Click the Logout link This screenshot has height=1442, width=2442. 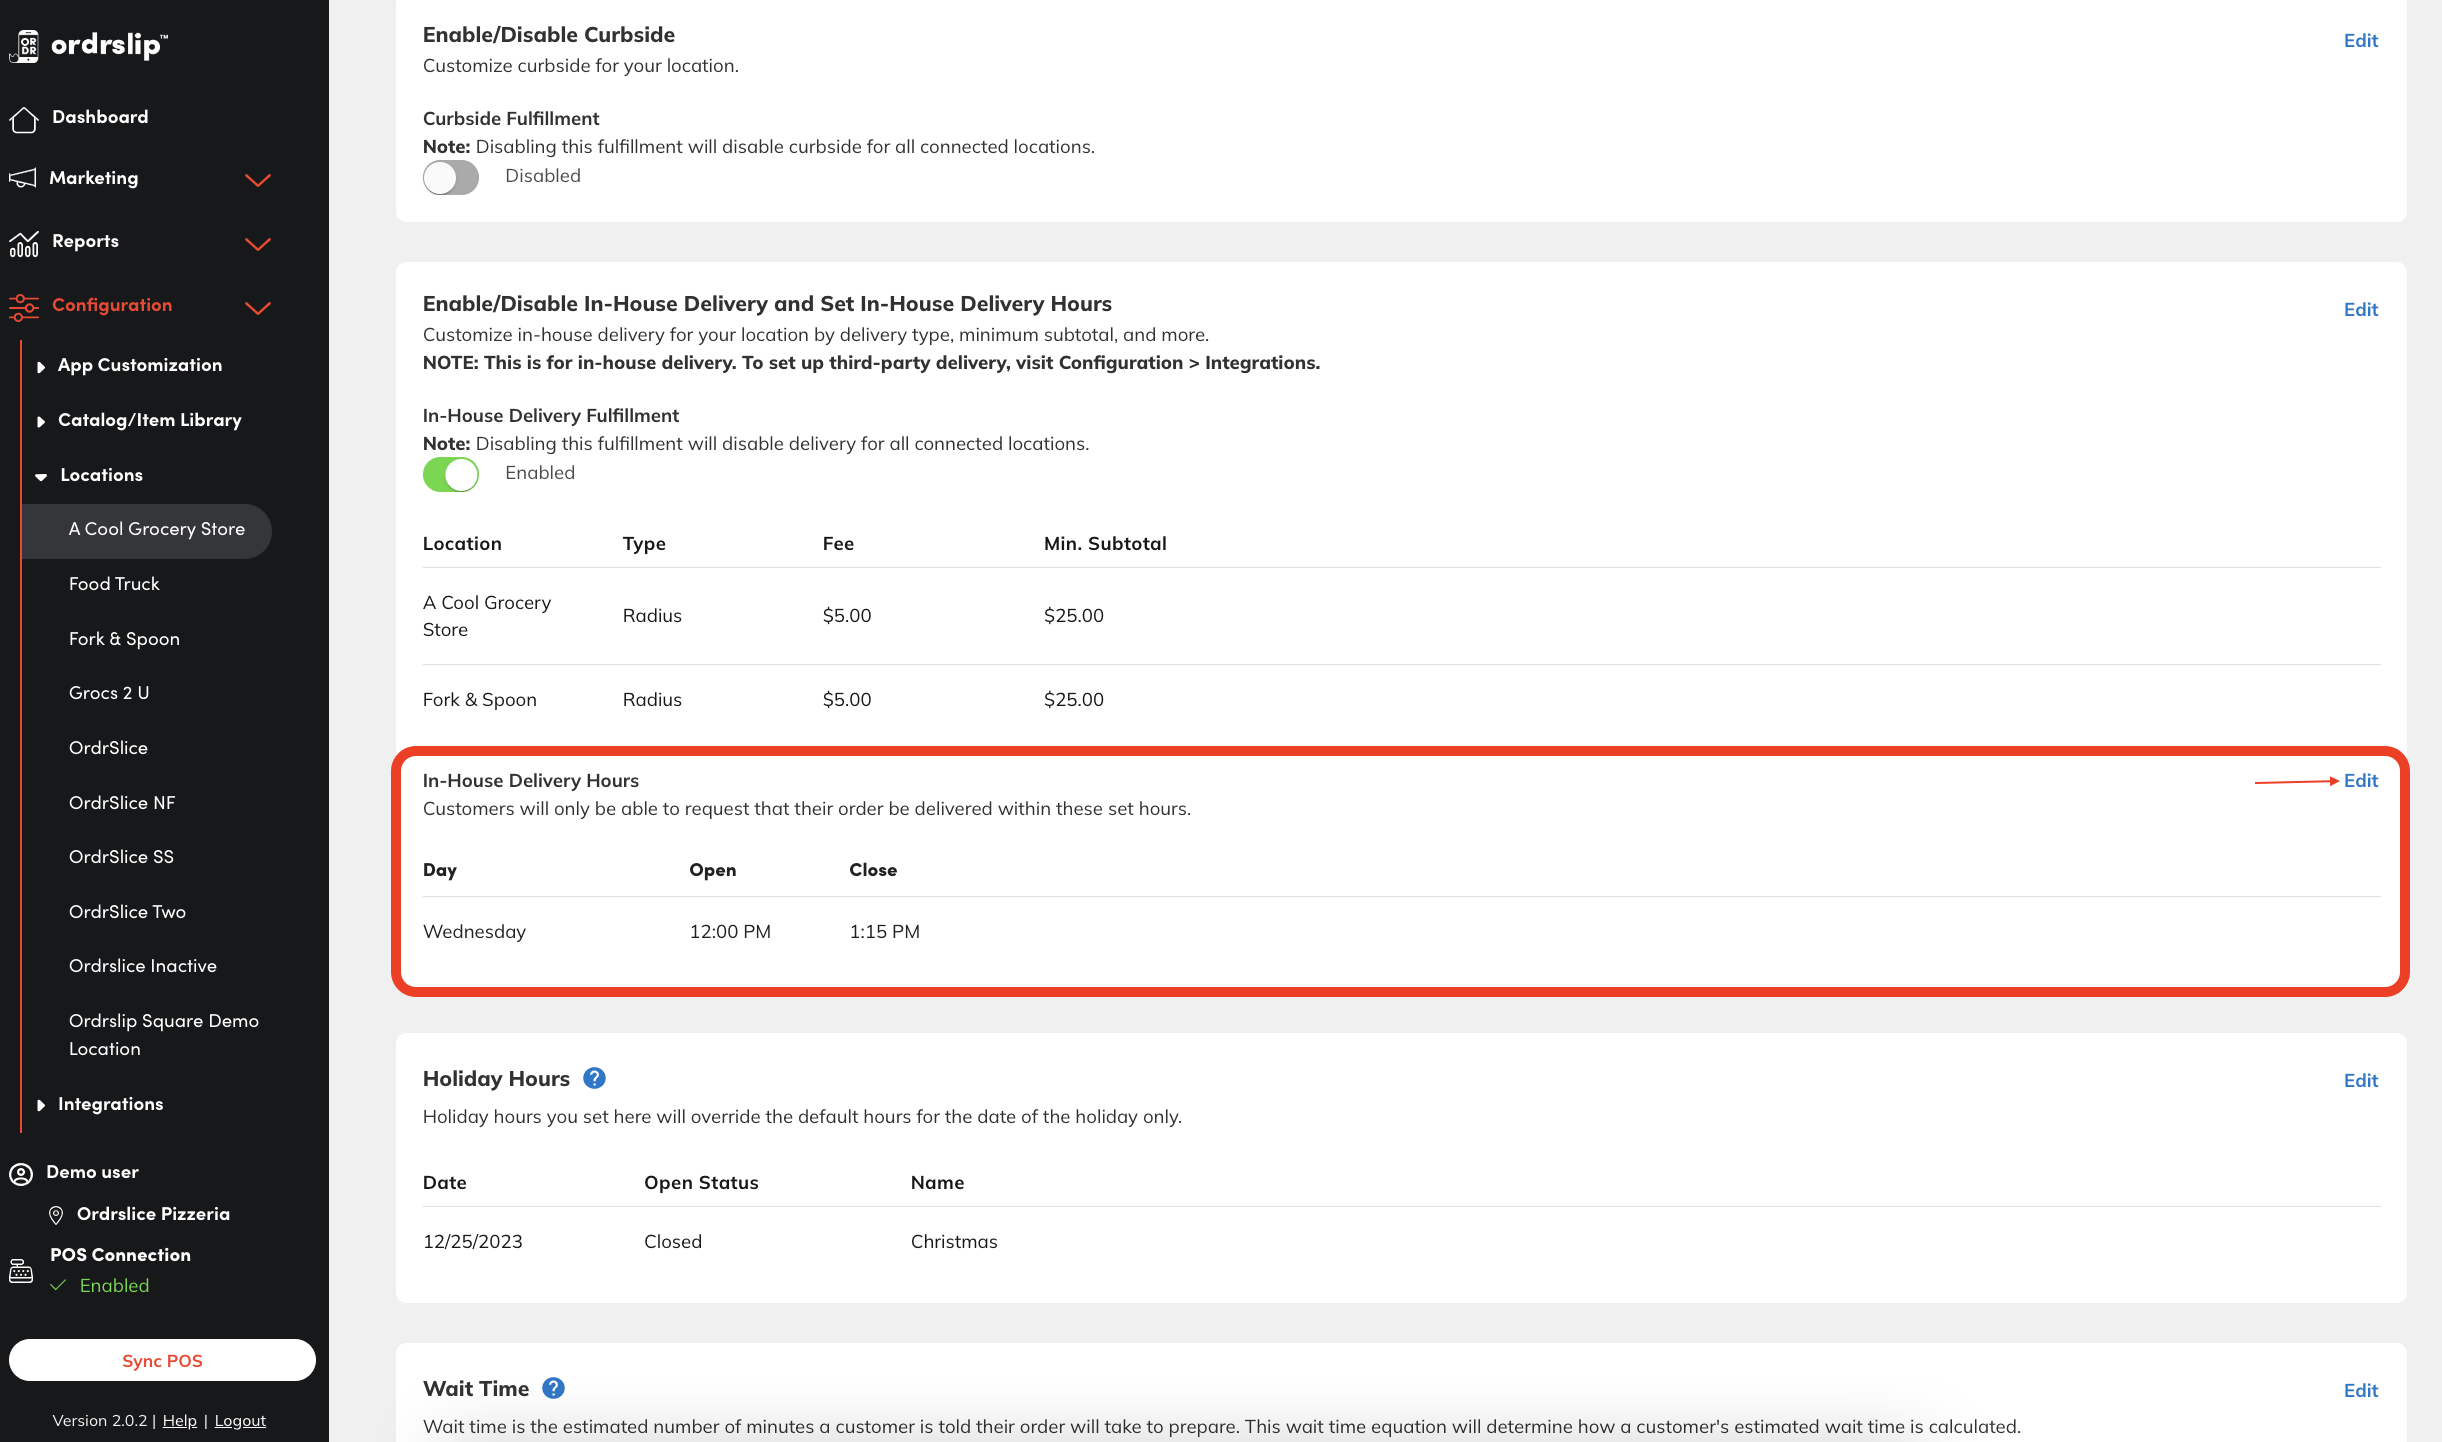240,1420
